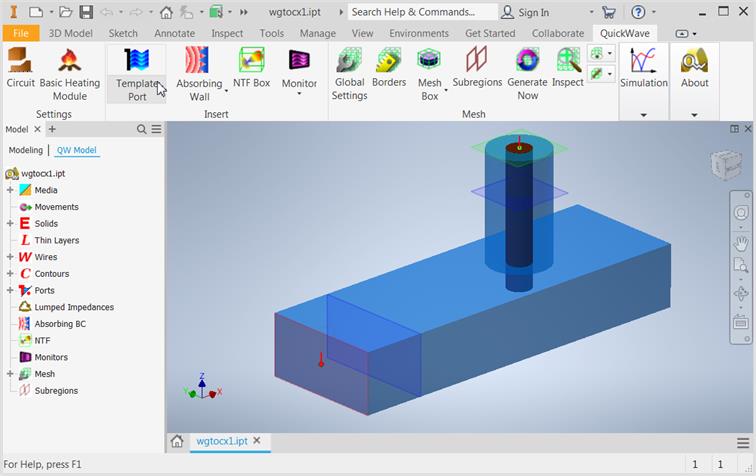This screenshot has height=476, width=756.
Task: Select the wgtocx1.ipt root tree item
Action: (x=43, y=173)
